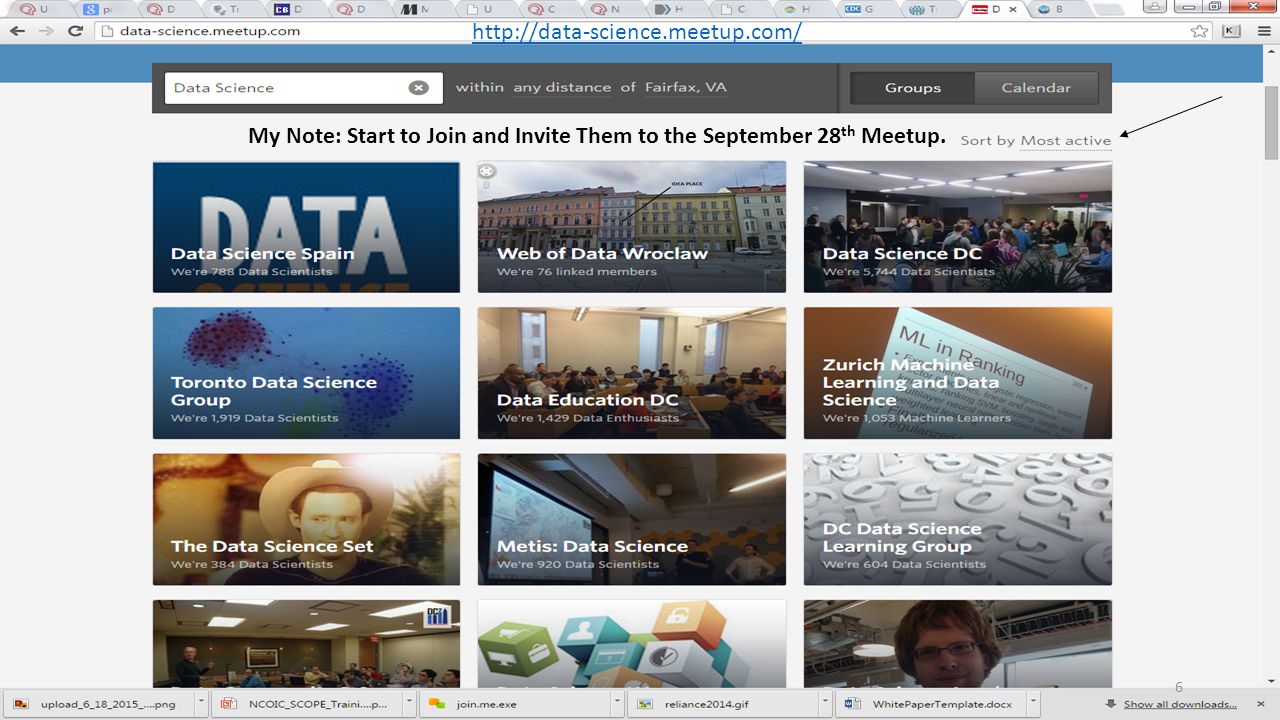
Task: Click Show all downloads link
Action: click(x=1180, y=704)
